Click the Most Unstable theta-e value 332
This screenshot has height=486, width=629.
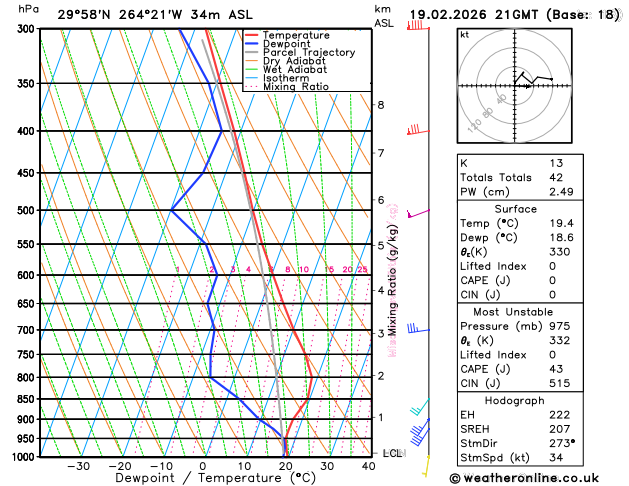point(560,340)
